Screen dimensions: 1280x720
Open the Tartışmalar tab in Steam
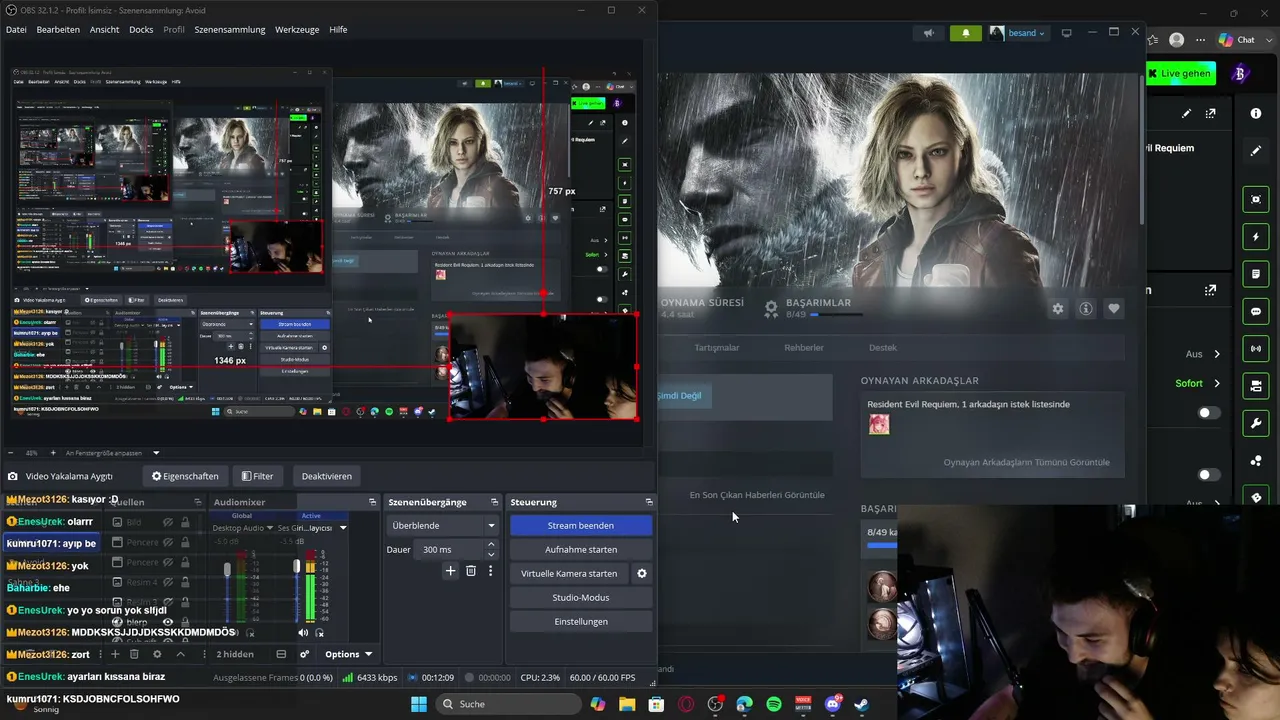click(717, 348)
